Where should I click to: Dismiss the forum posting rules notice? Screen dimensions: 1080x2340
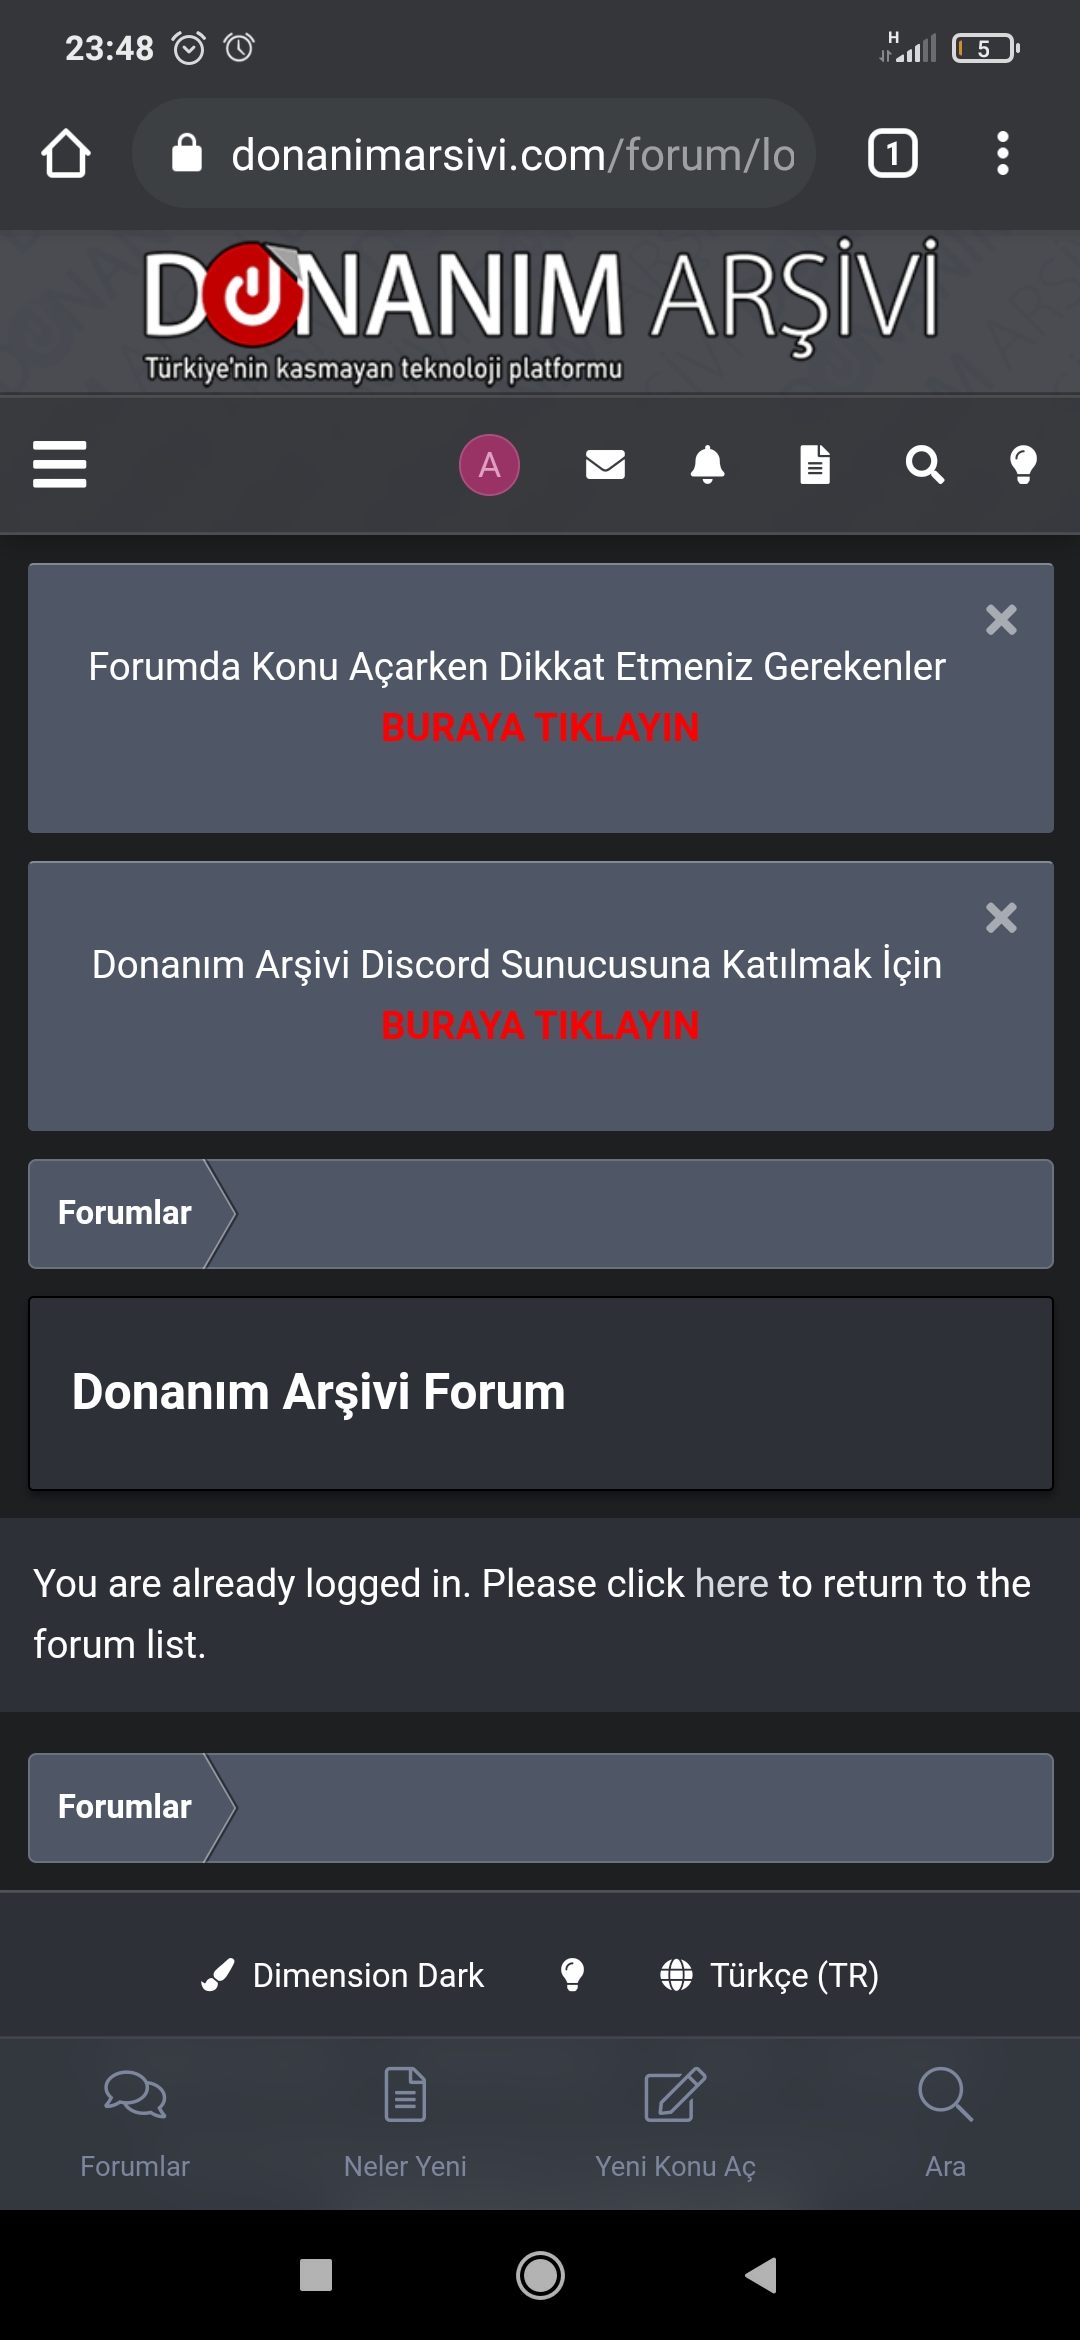click(1001, 620)
